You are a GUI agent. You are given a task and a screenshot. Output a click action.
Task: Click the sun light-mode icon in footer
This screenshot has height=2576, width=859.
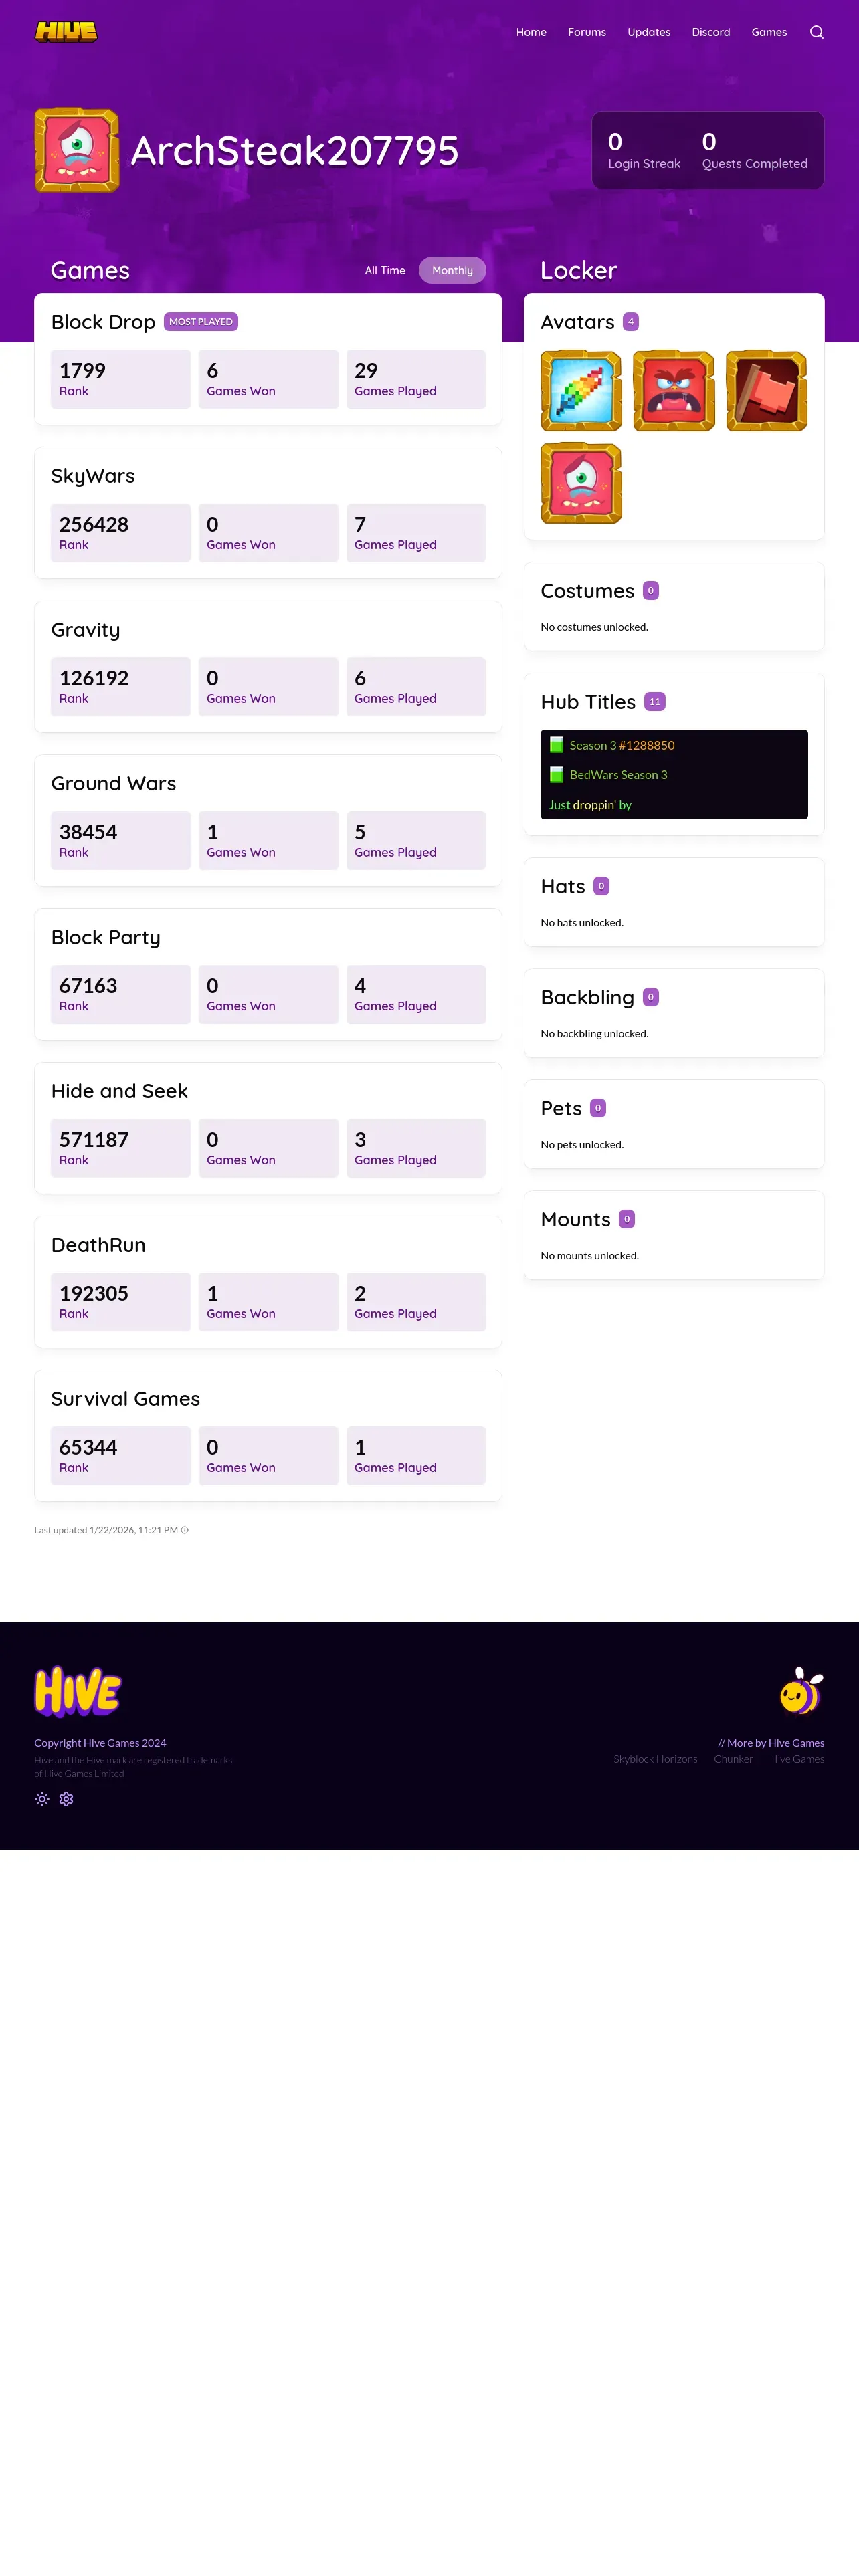(42, 1798)
